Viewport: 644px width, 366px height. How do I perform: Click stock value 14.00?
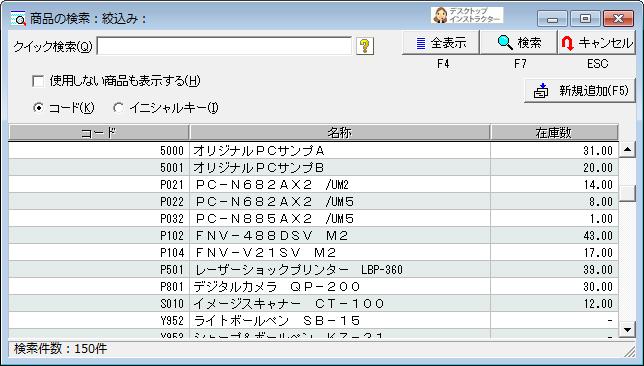598,184
